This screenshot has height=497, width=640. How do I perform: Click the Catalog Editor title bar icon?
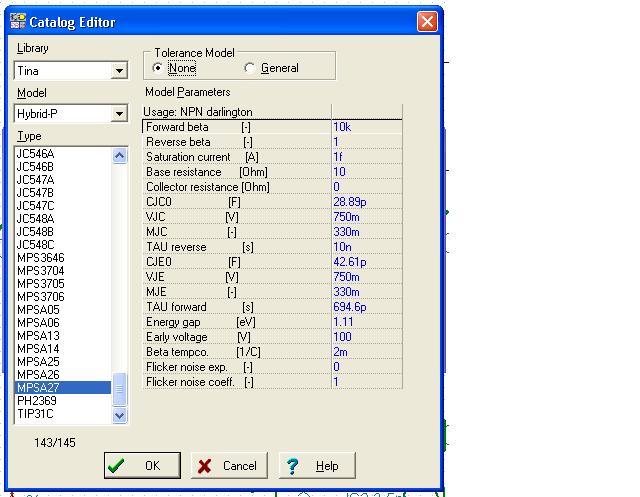(18, 21)
